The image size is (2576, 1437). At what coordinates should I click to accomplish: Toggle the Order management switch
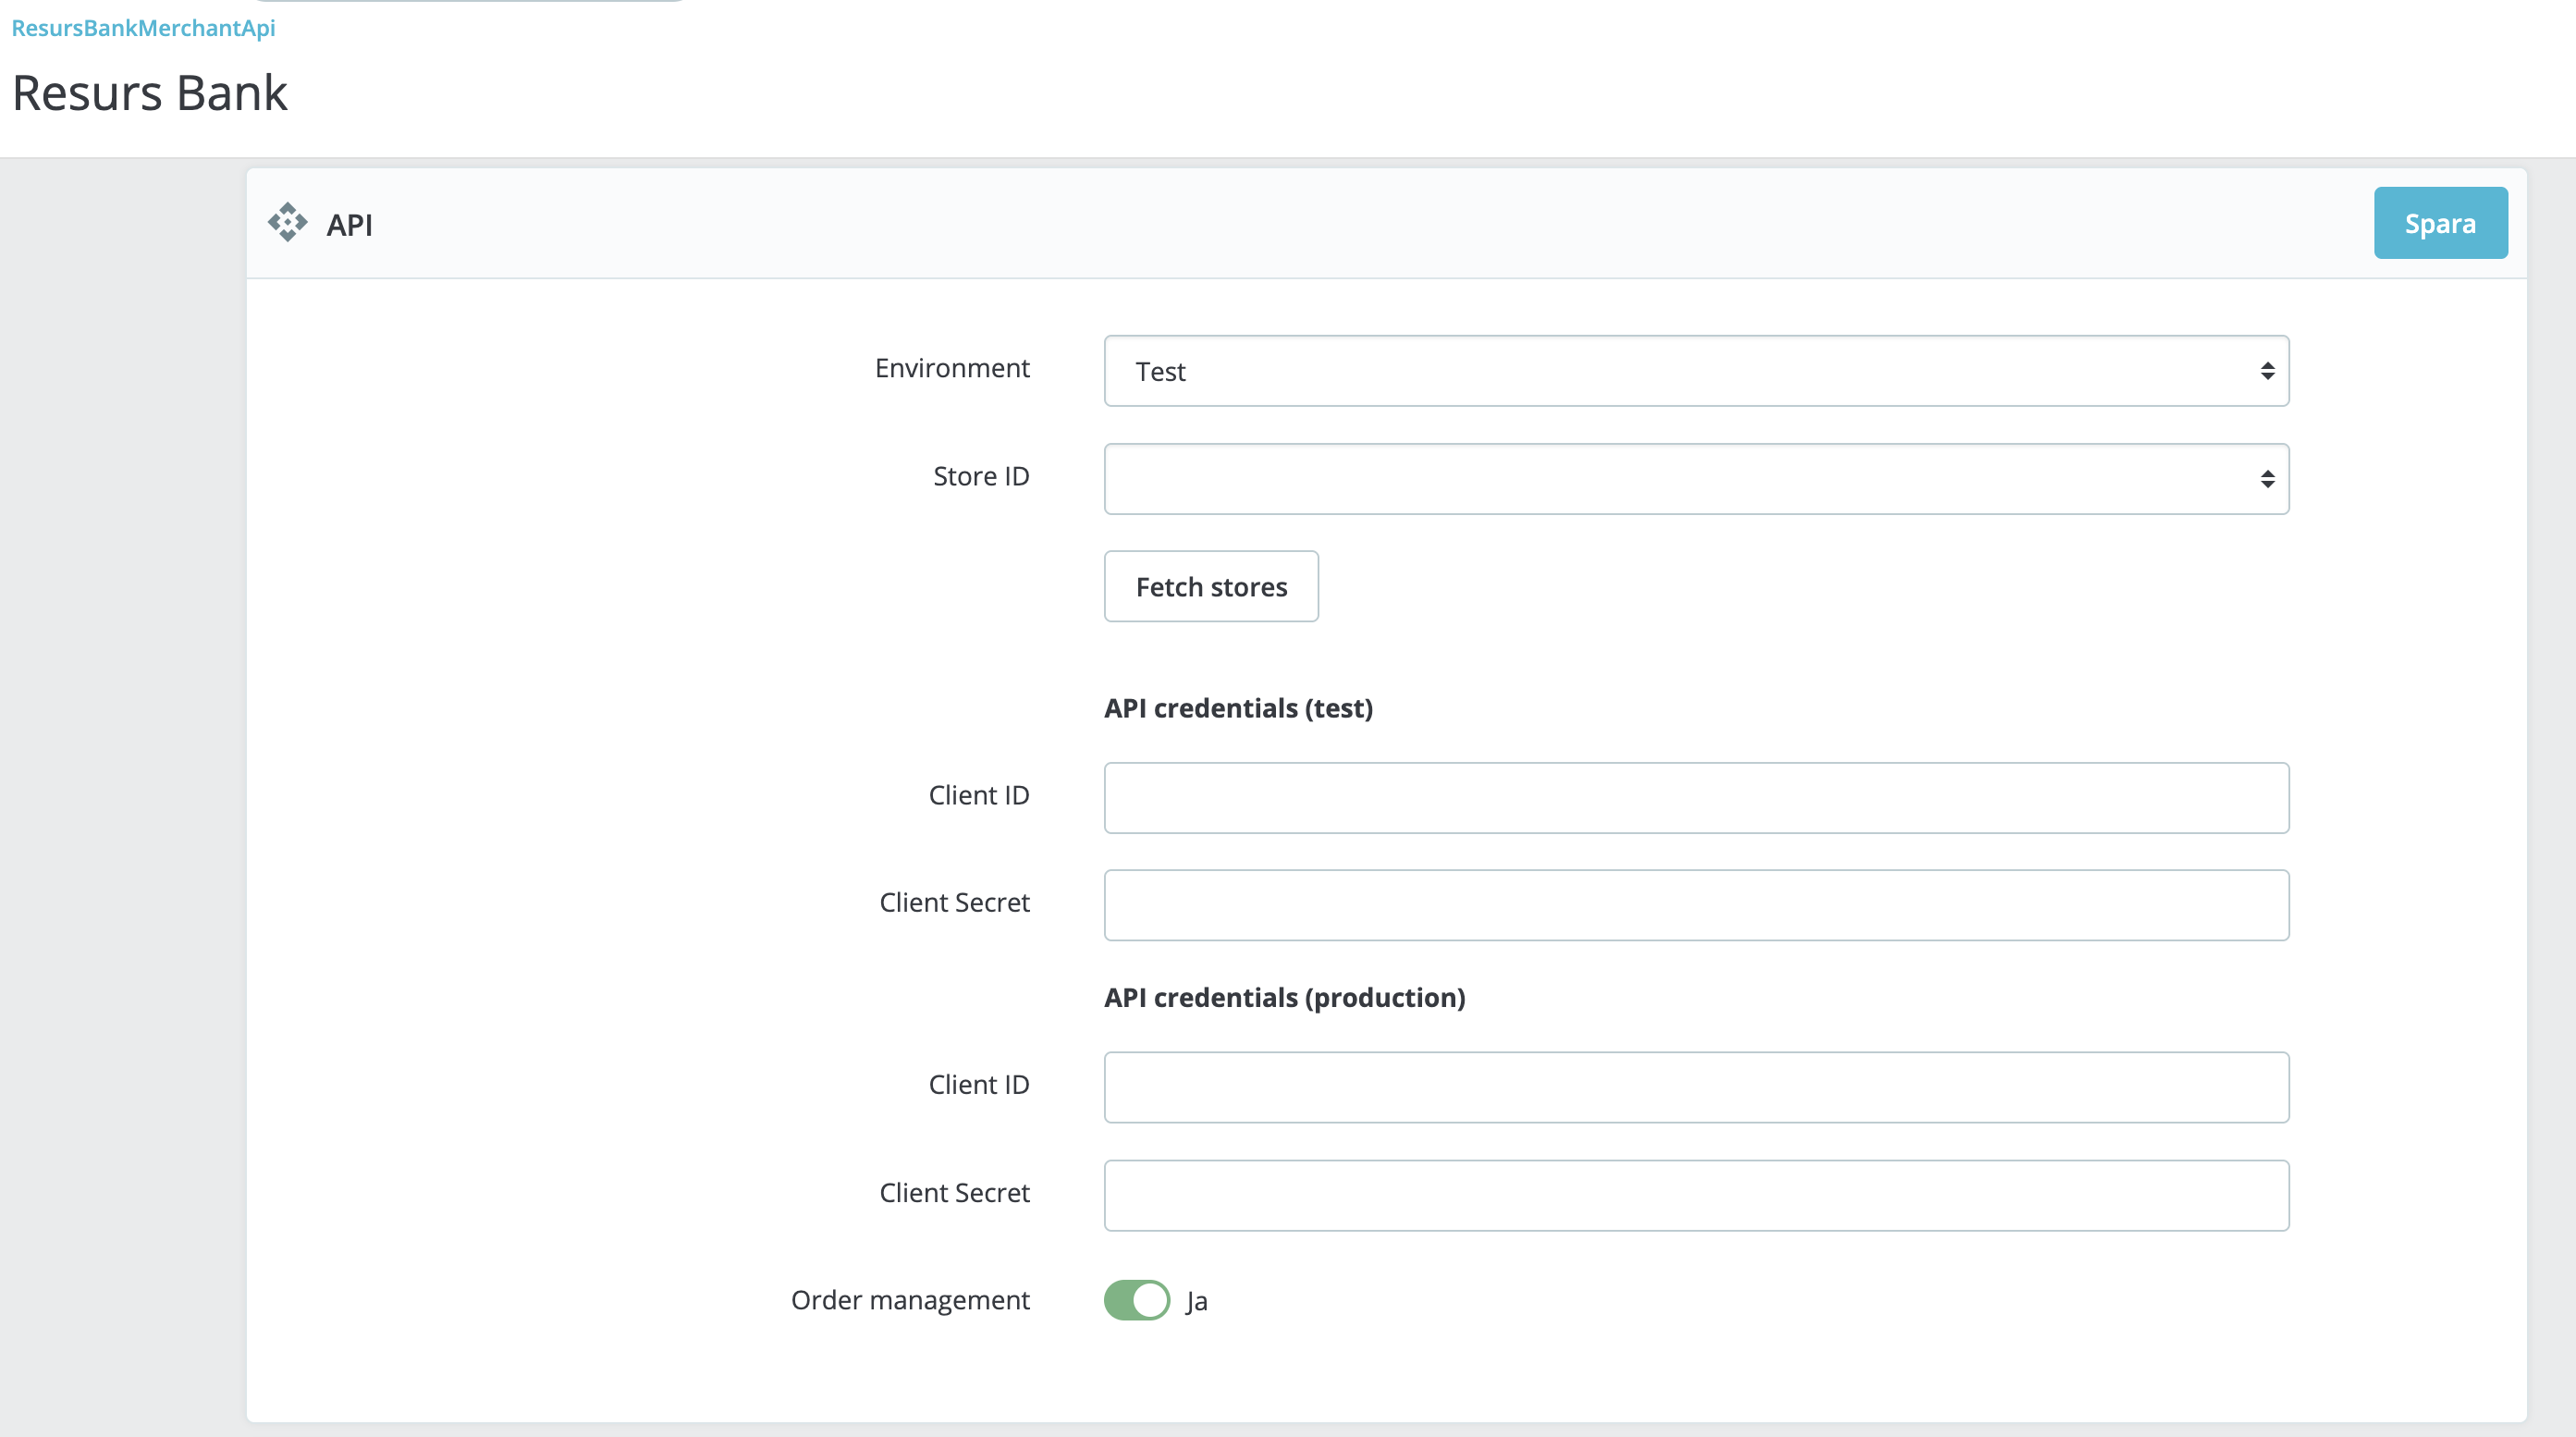[1137, 1300]
